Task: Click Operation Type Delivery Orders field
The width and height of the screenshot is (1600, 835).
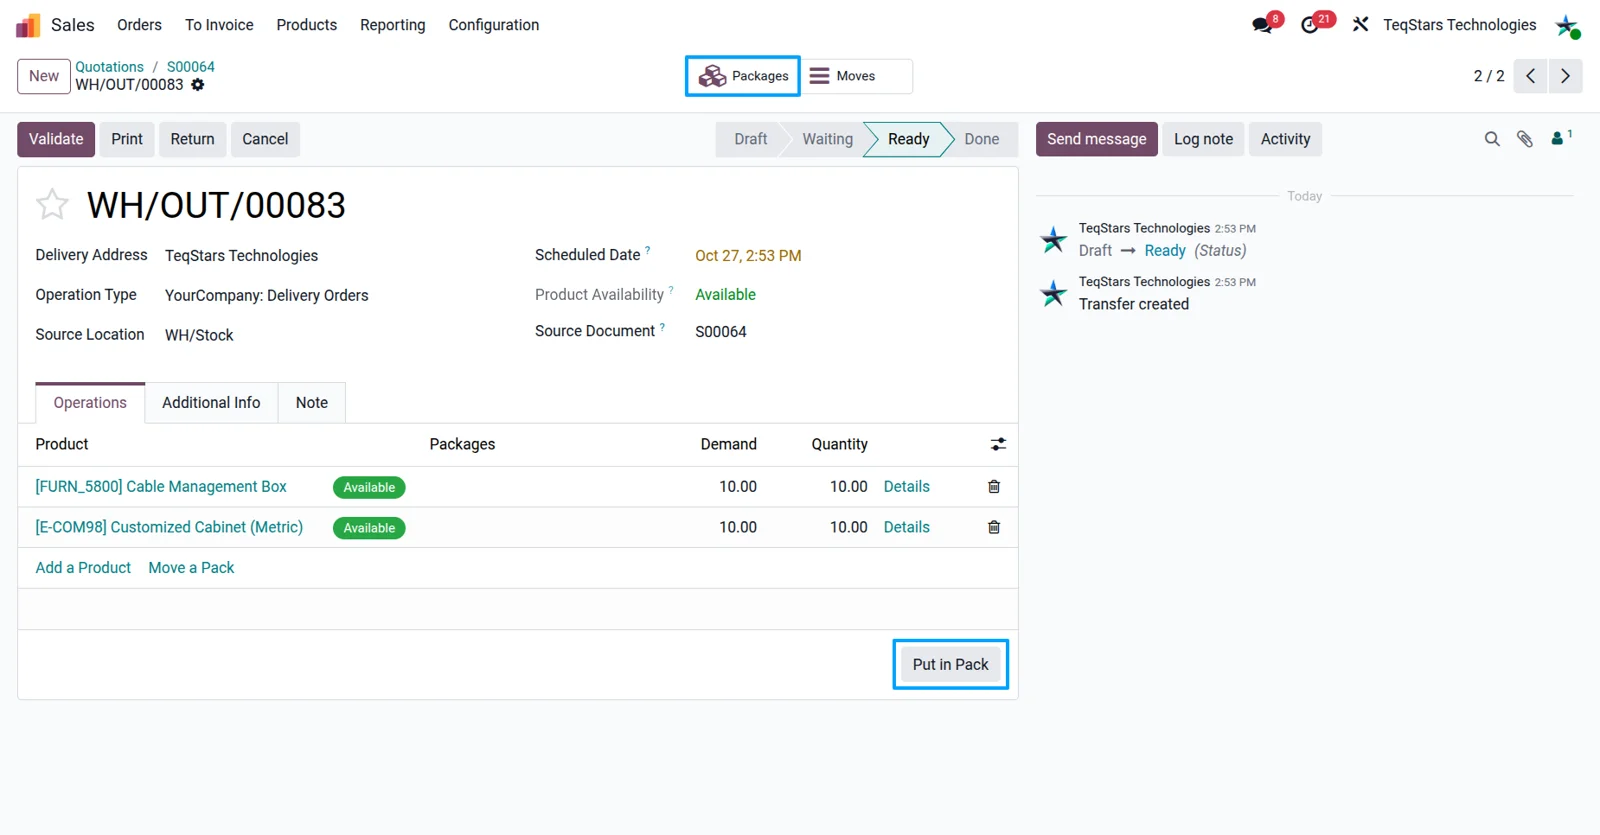Action: 267,296
